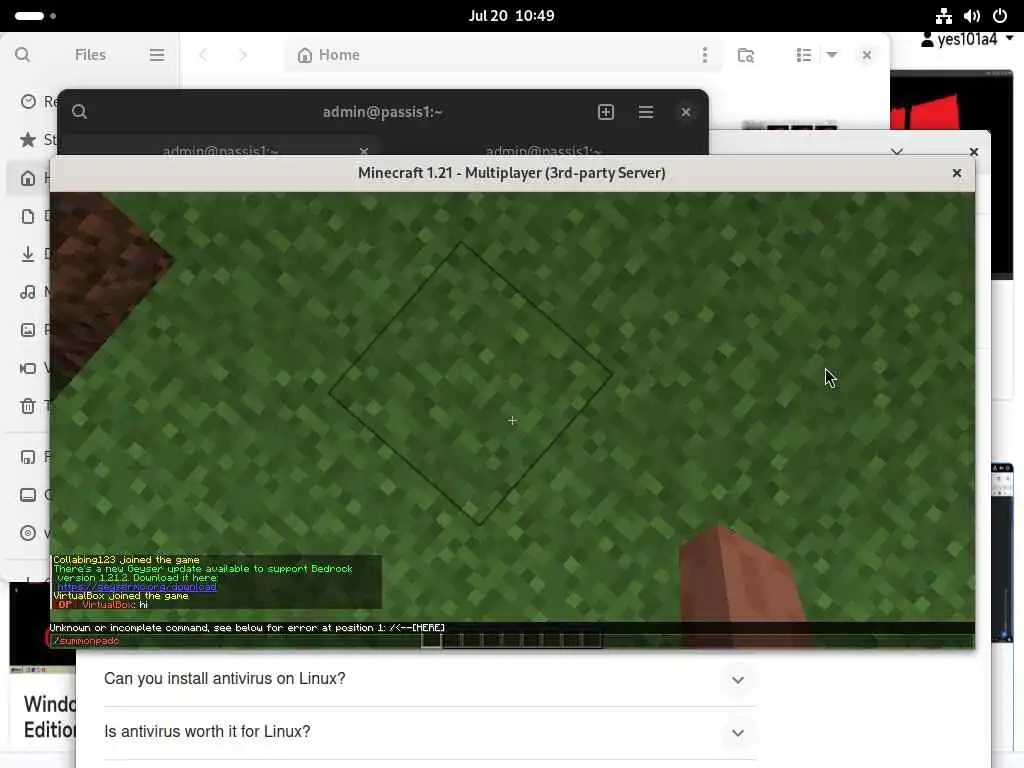Click the terminal window search icon
This screenshot has height=768, width=1024.
click(80, 112)
